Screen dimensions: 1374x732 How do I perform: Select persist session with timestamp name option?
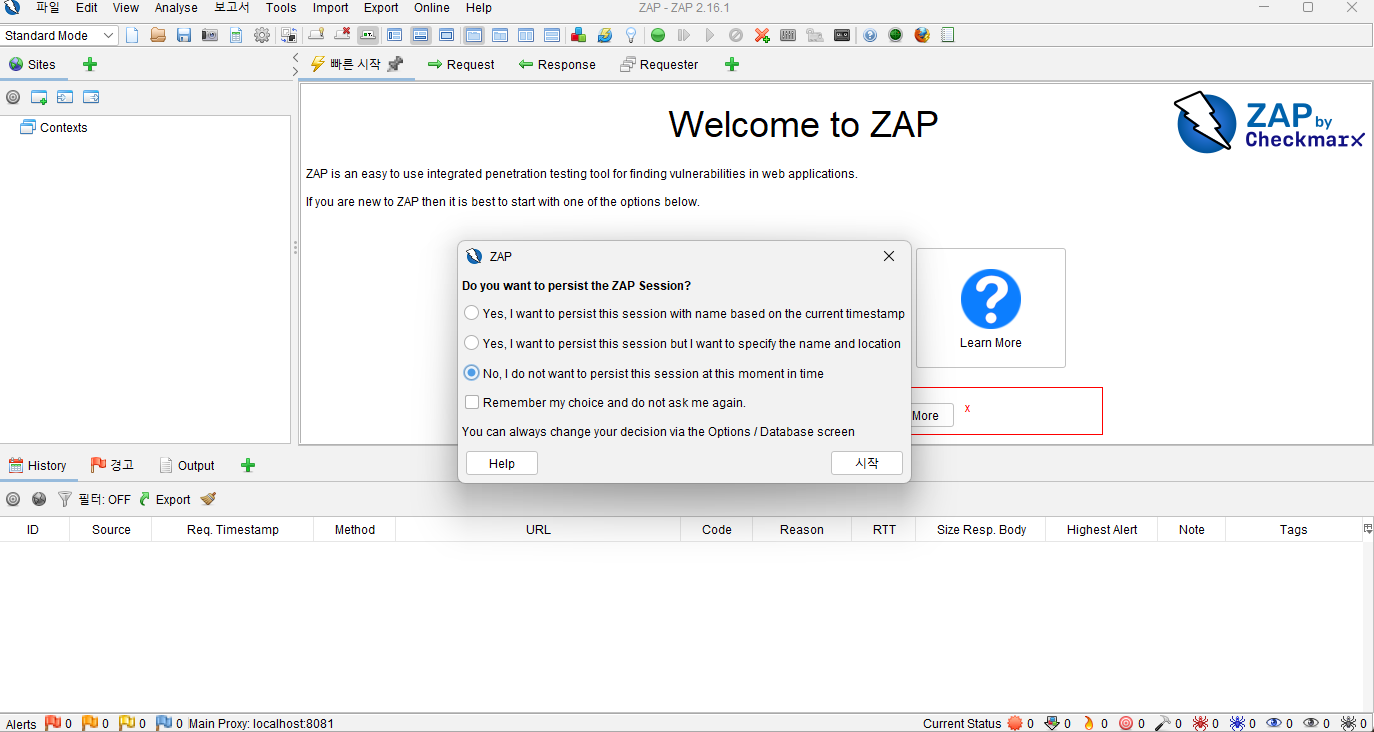(x=685, y=313)
